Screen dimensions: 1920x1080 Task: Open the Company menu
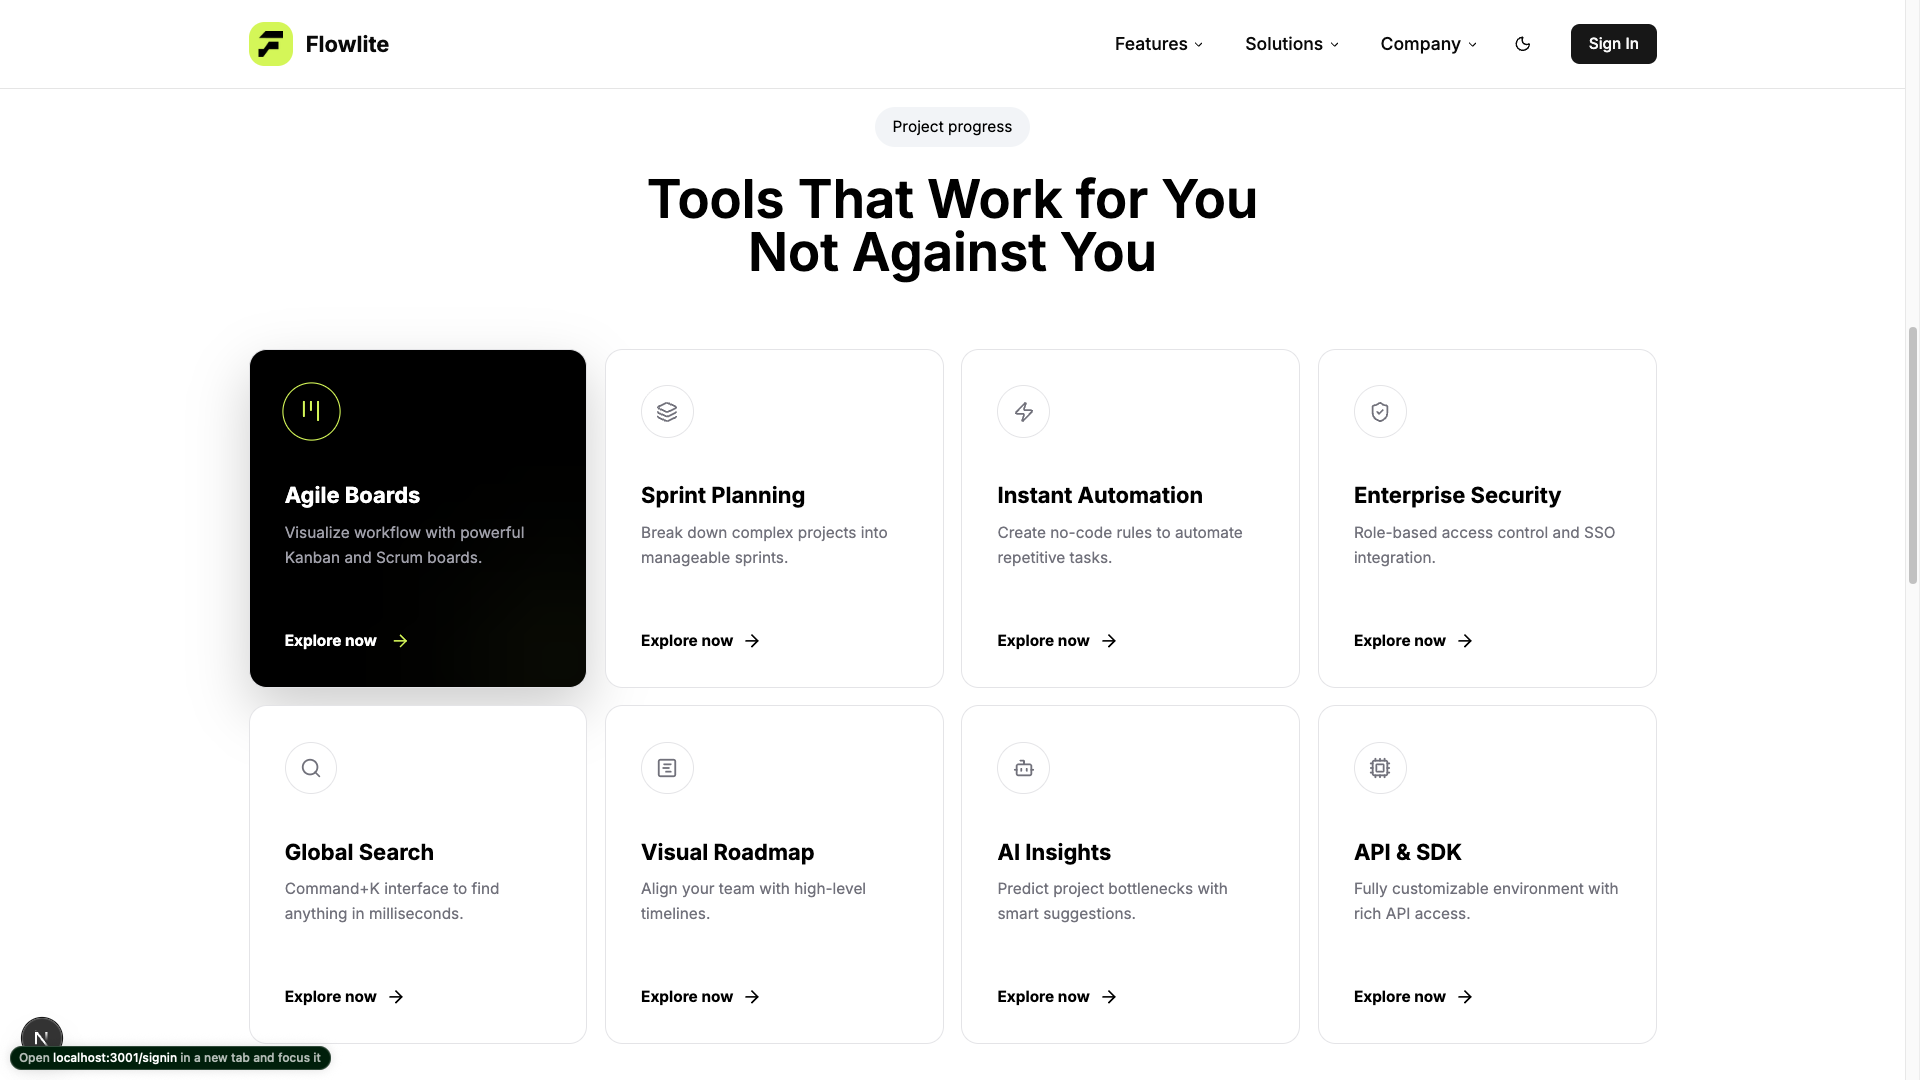click(x=1428, y=44)
